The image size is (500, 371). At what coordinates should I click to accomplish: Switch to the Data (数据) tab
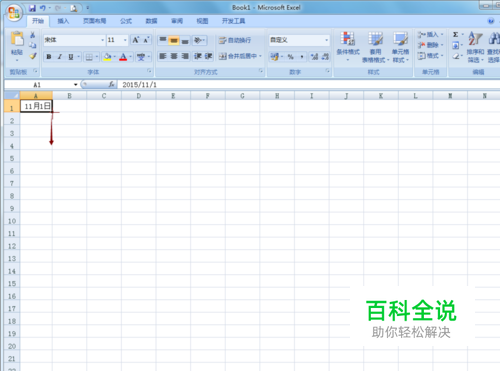[151, 21]
